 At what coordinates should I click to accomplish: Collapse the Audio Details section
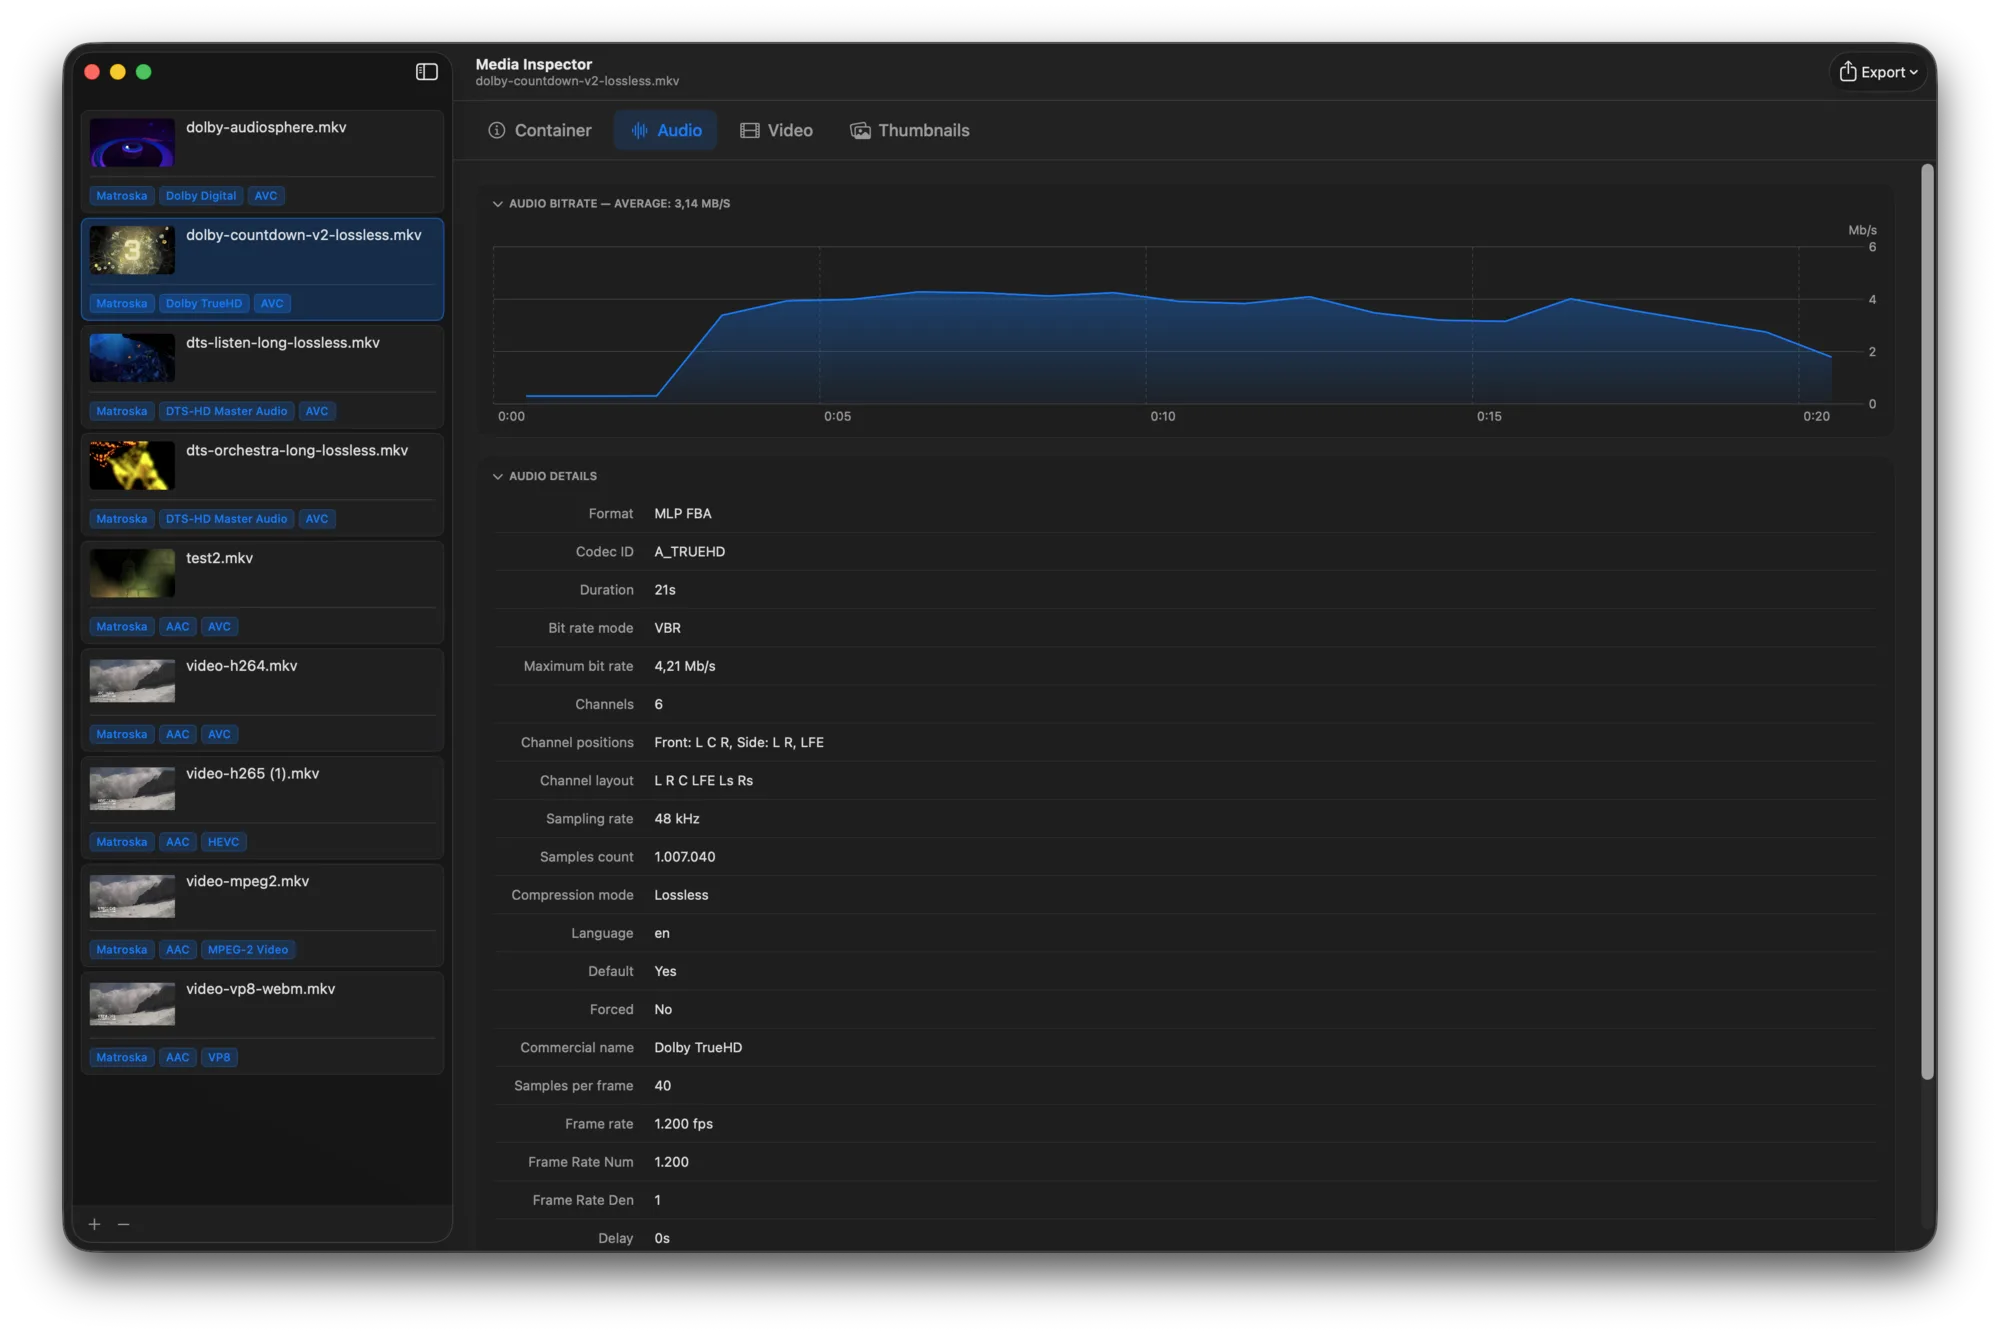497,476
